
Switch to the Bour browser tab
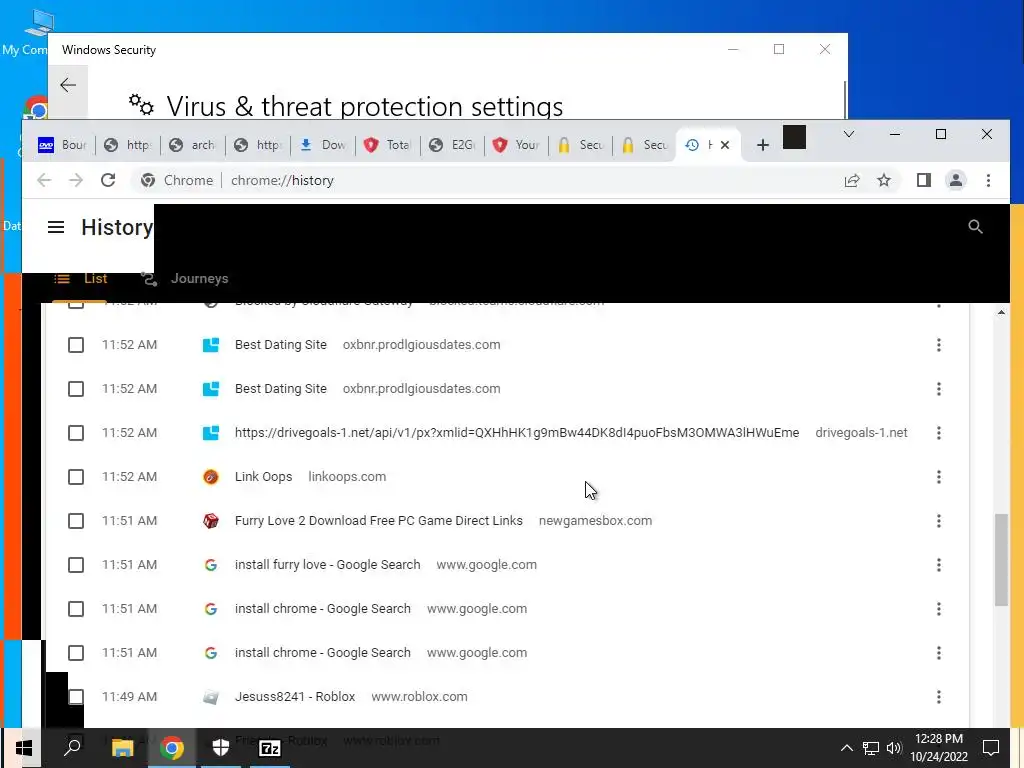point(63,145)
